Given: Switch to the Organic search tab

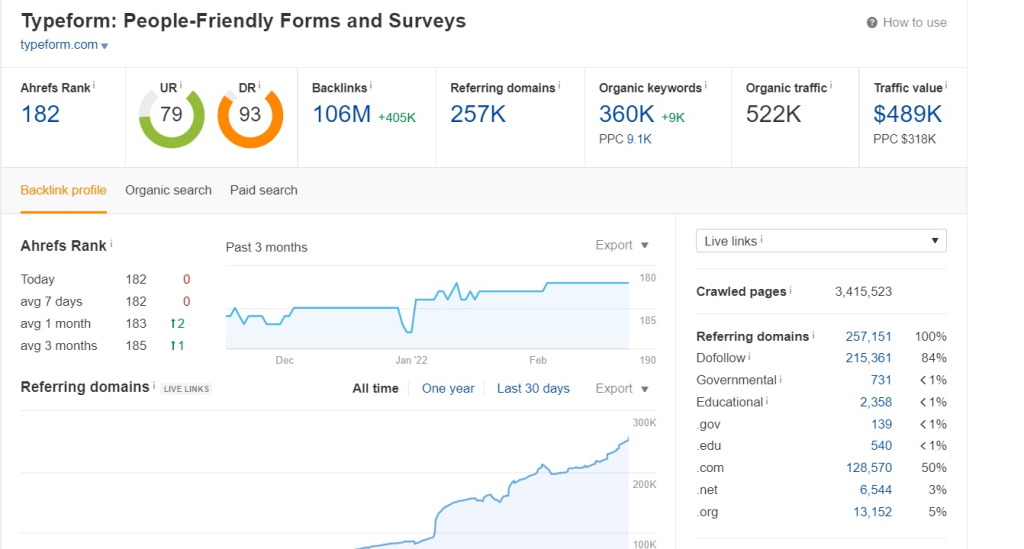Looking at the screenshot, I should [x=168, y=190].
